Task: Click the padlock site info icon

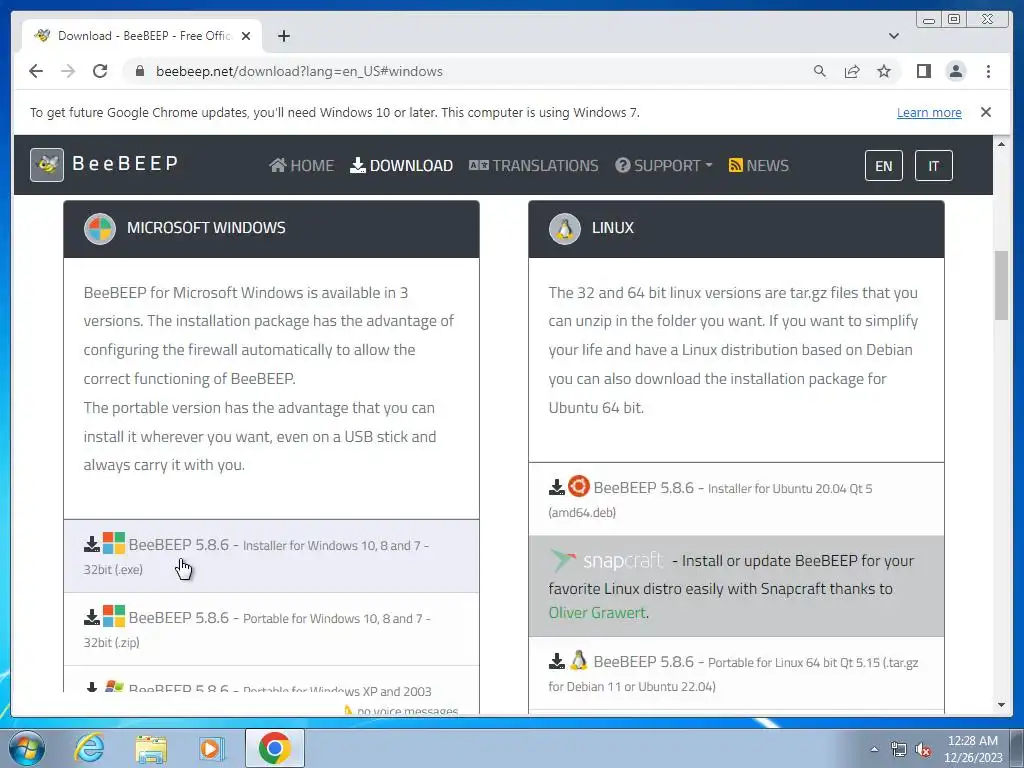Action: click(x=139, y=71)
